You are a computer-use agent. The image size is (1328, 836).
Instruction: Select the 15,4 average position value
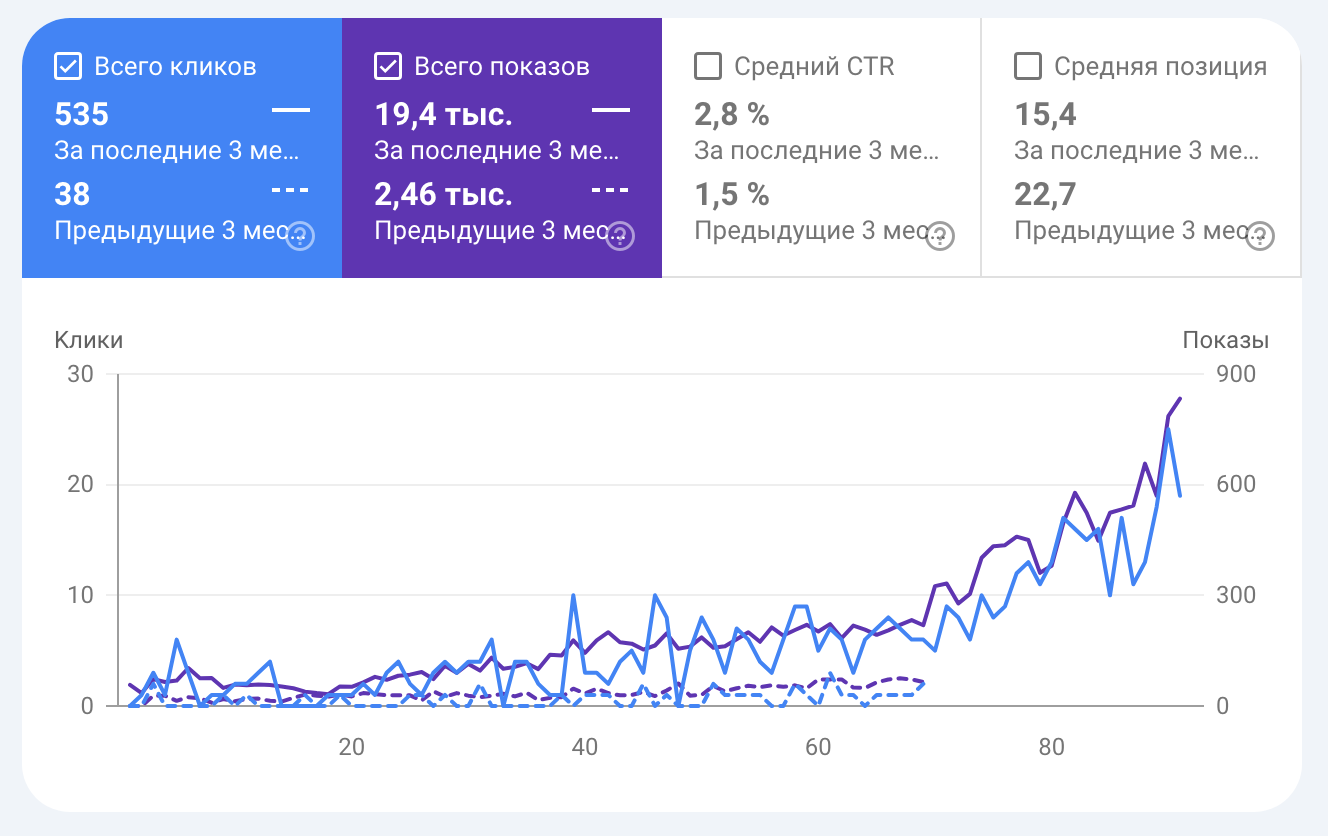[1046, 115]
